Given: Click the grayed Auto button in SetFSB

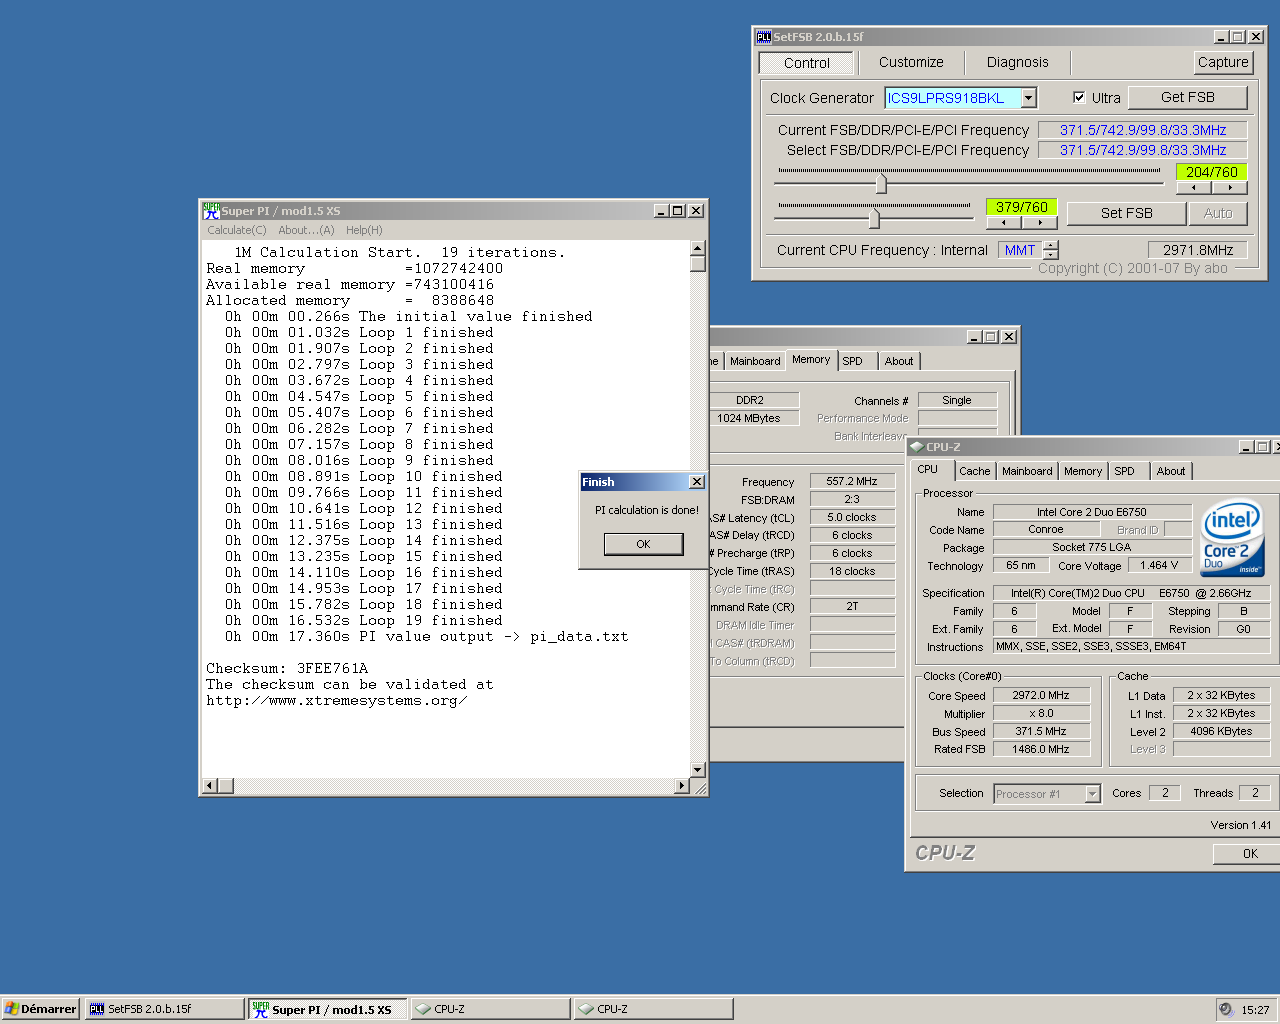Looking at the screenshot, I should [1218, 213].
